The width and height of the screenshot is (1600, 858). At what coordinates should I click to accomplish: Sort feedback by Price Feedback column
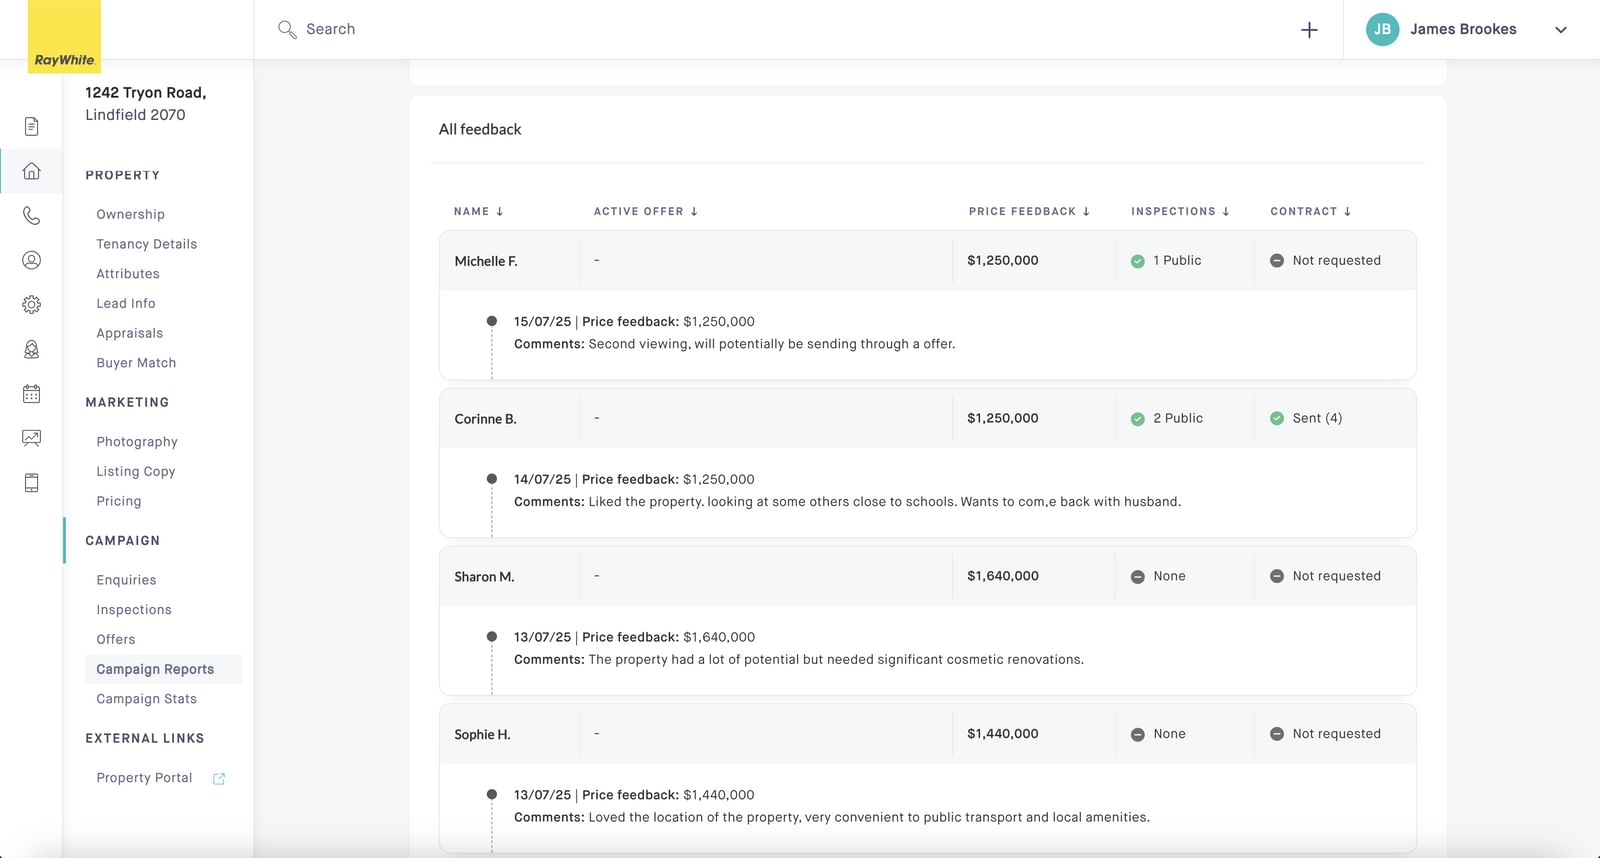pyautogui.click(x=1028, y=212)
